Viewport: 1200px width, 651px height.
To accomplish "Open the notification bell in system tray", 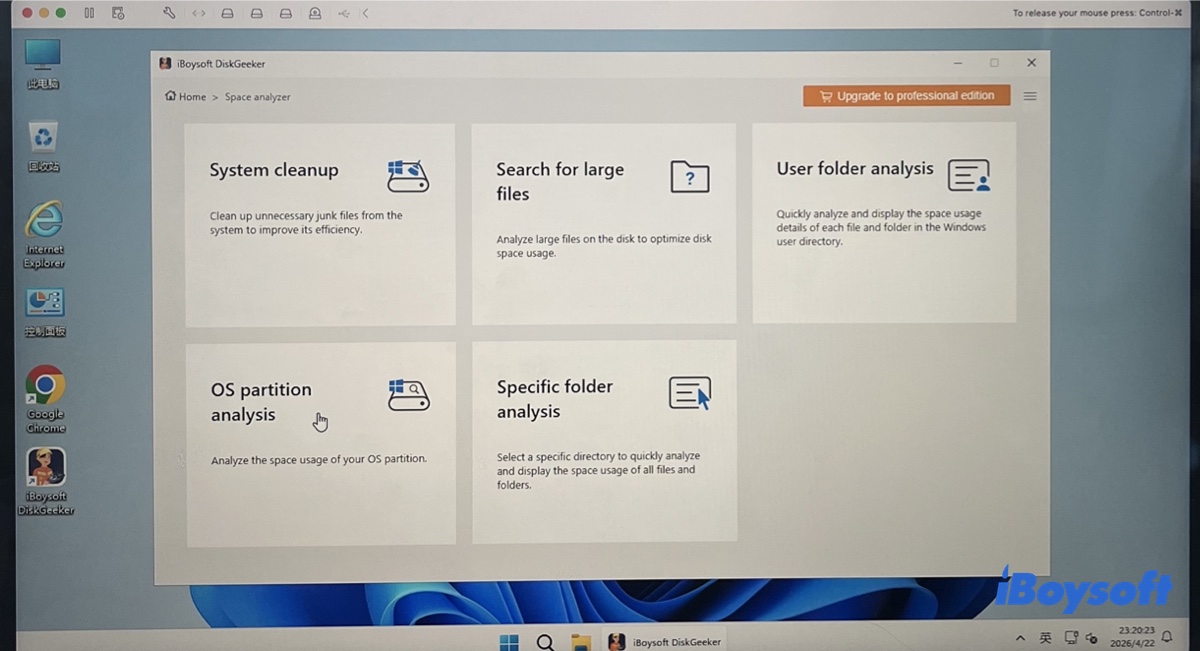I will (x=1166, y=637).
